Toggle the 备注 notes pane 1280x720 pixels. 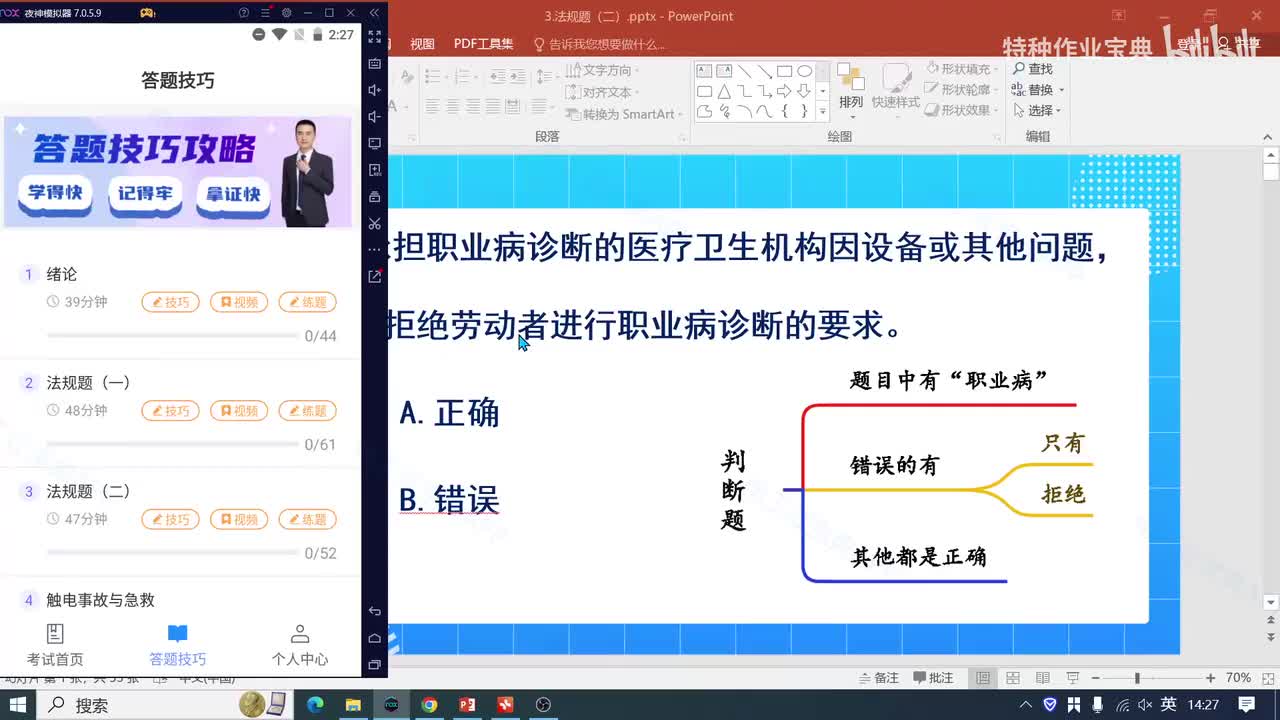tap(879, 678)
